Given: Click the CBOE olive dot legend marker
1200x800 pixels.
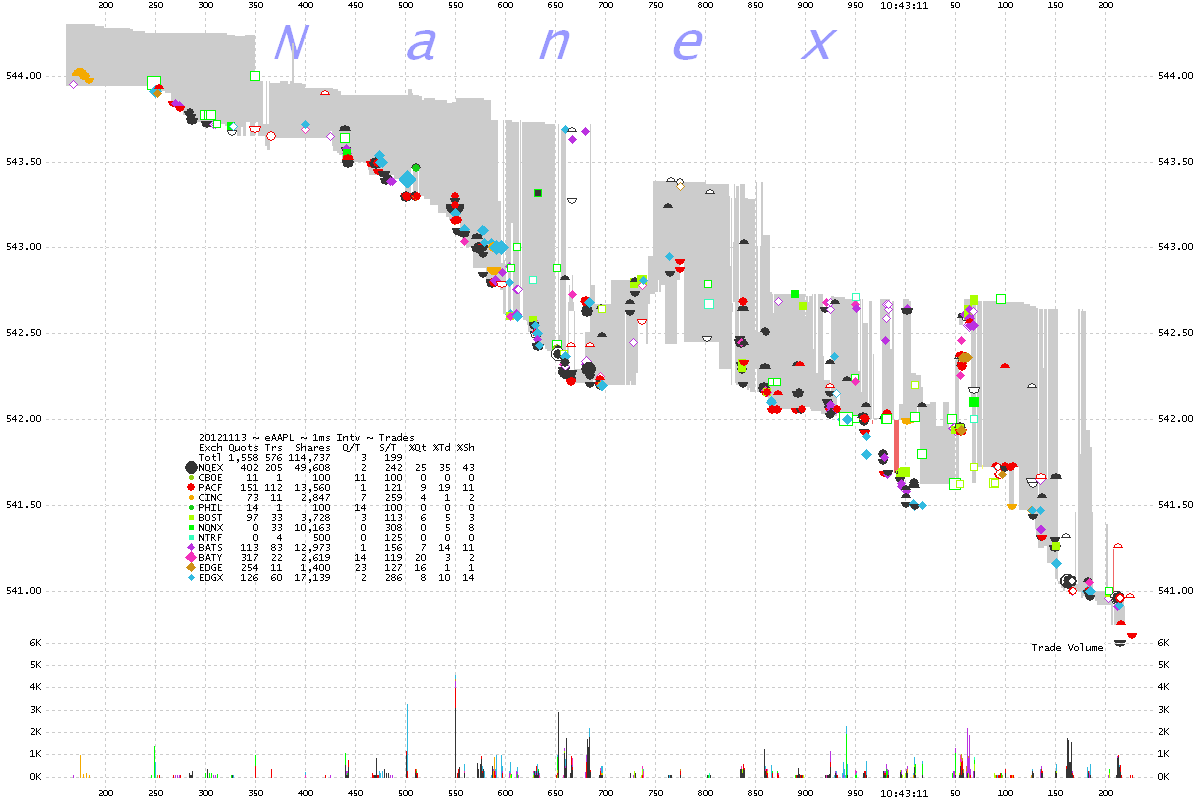Looking at the screenshot, I should point(190,477).
